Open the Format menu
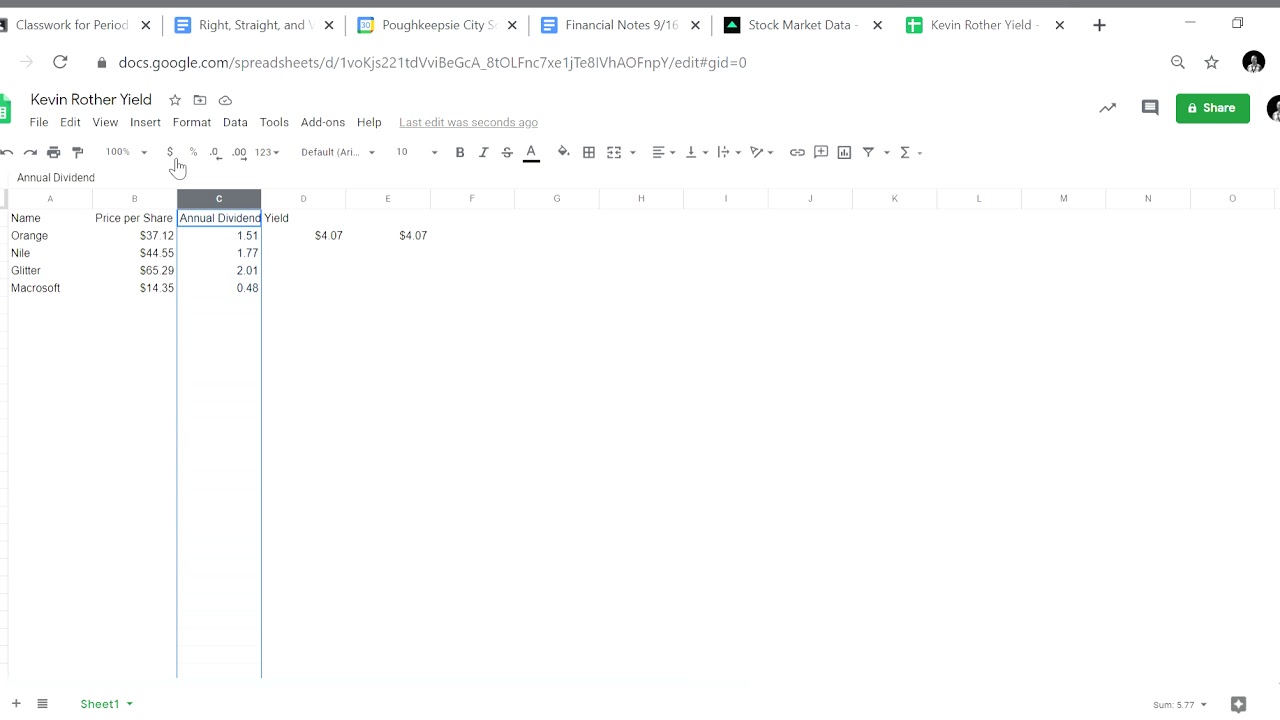Viewport: 1280px width, 720px height. (x=192, y=122)
